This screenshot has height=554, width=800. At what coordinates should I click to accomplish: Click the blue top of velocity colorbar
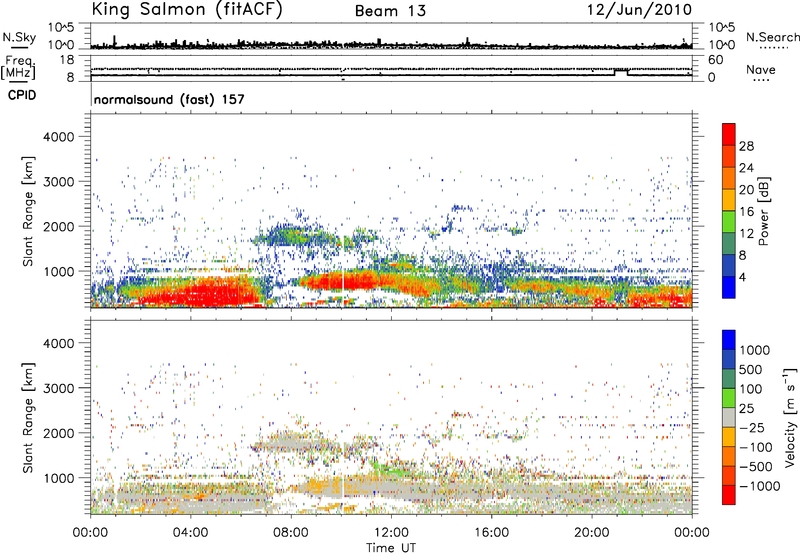pos(729,340)
